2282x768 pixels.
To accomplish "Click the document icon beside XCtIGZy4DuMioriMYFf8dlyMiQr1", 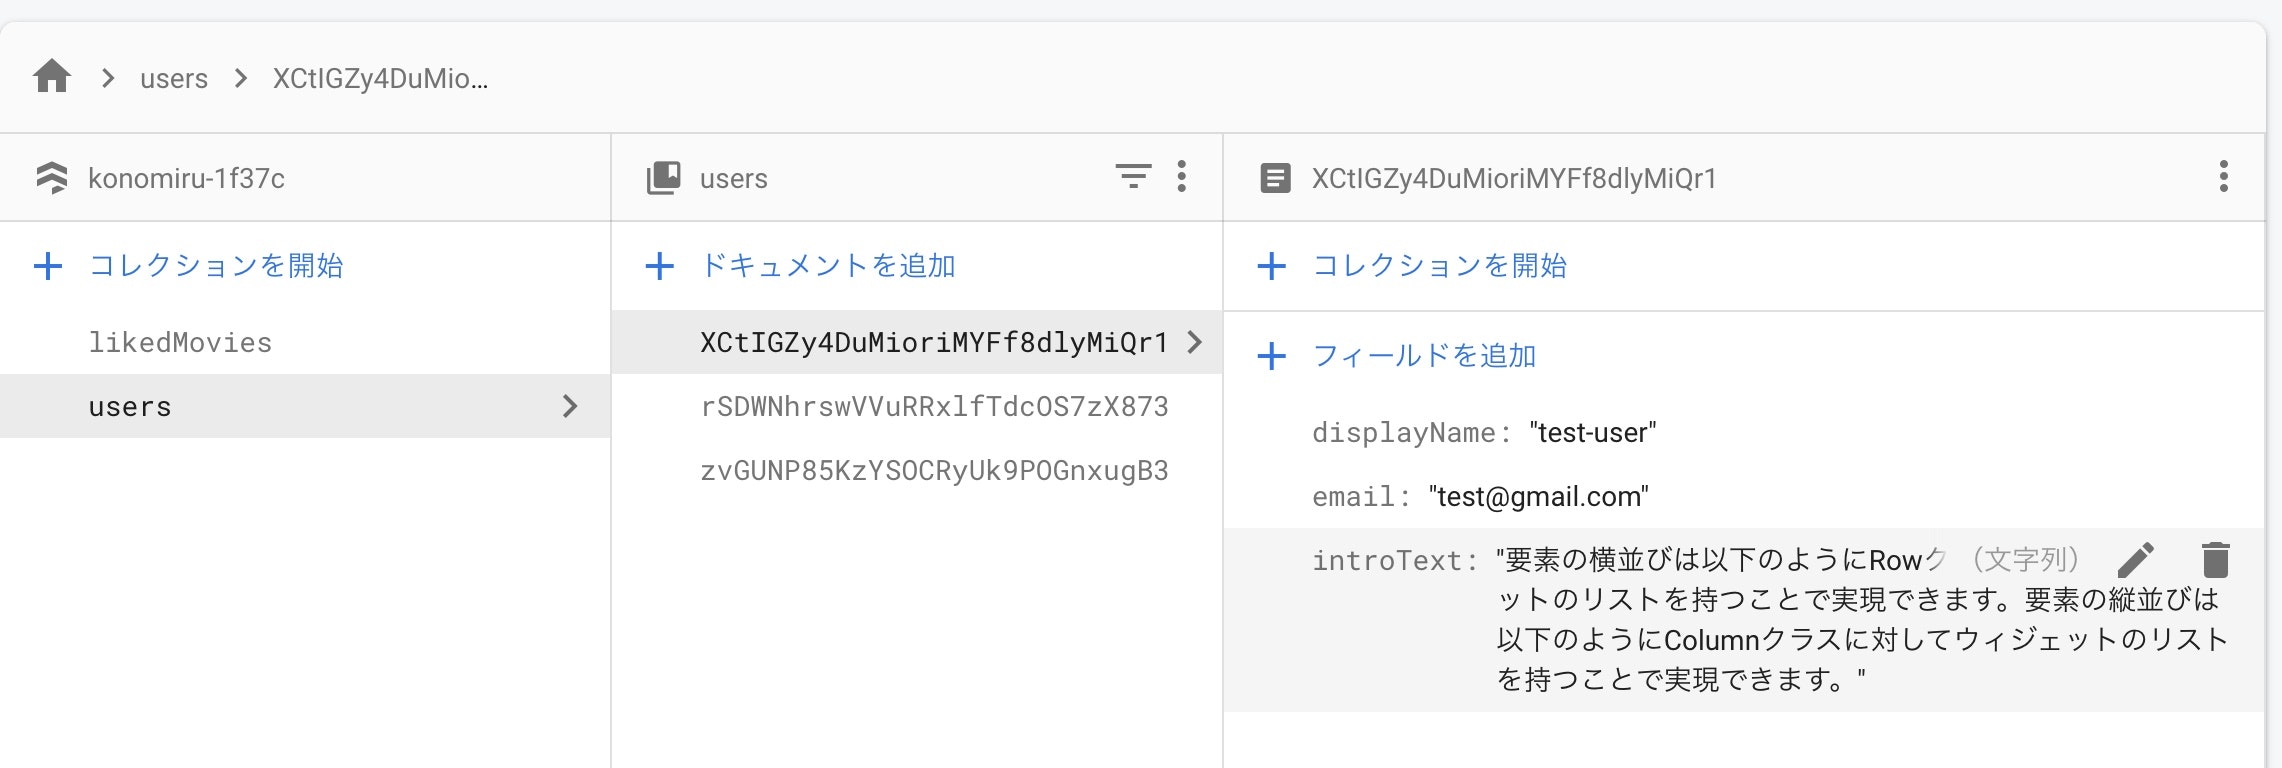I will [1275, 178].
